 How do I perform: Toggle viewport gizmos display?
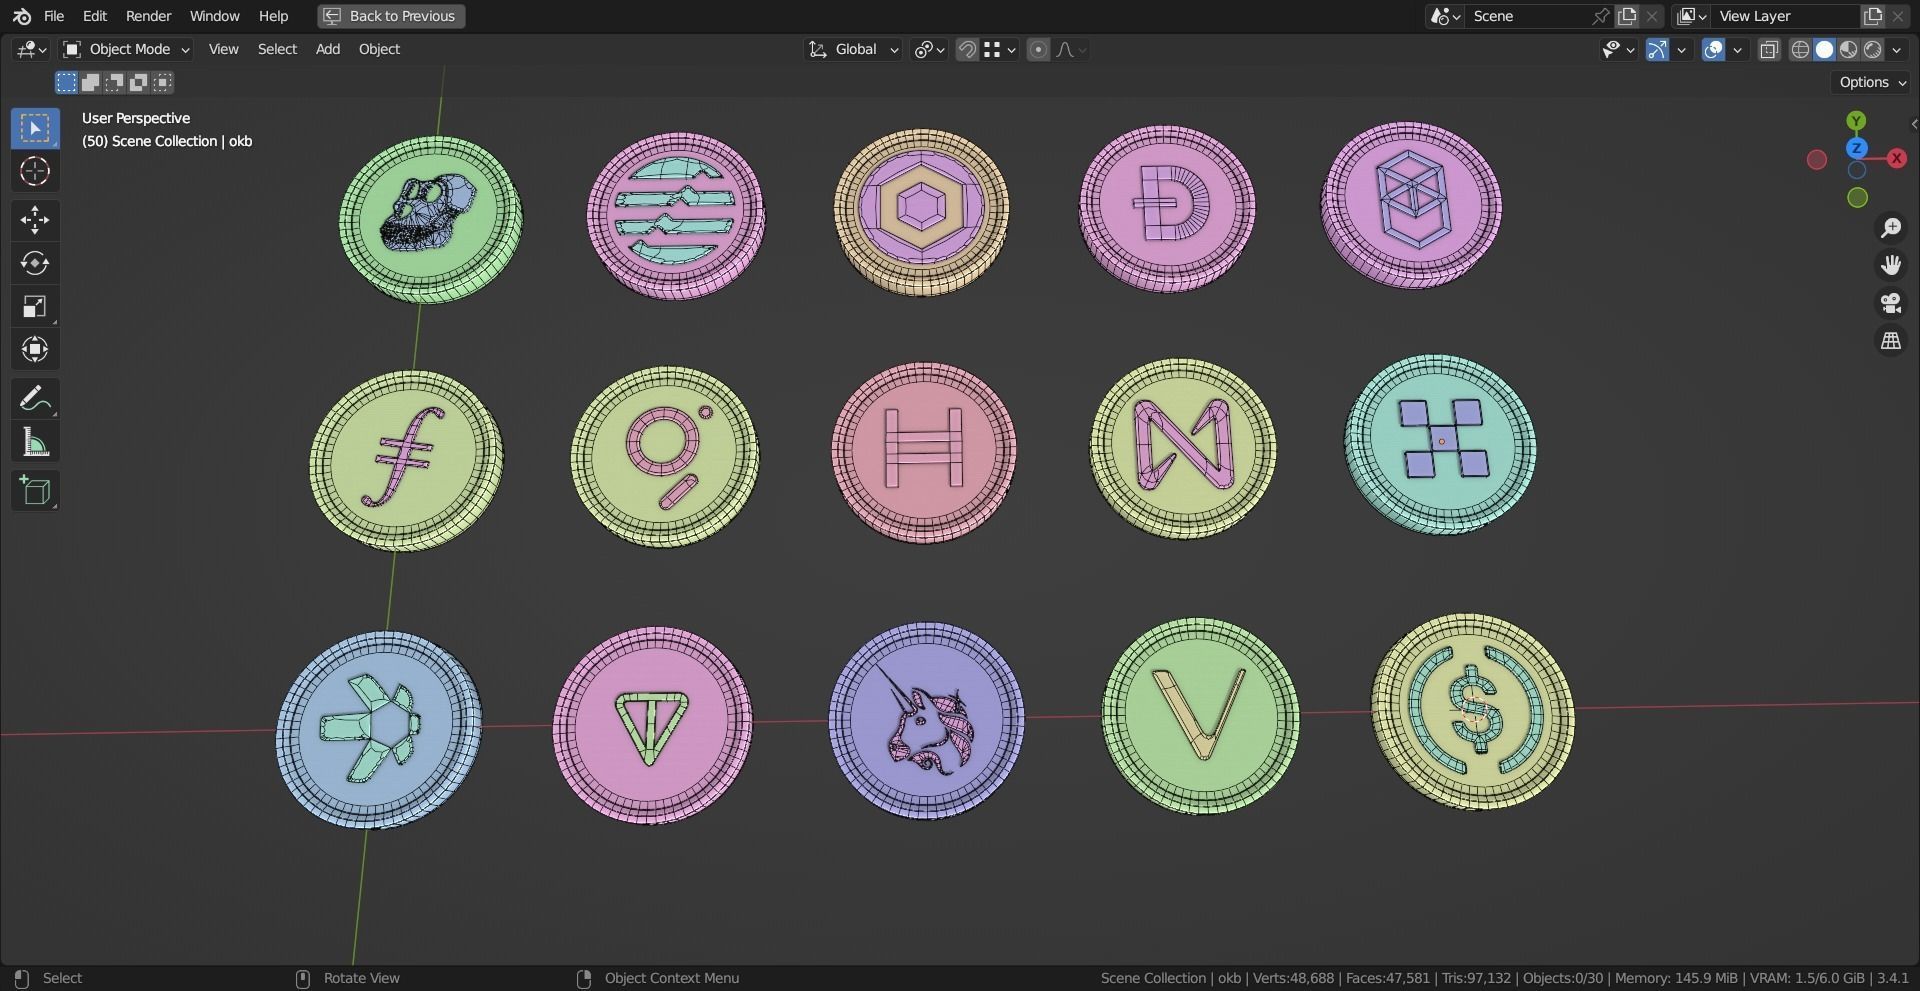pos(1657,49)
